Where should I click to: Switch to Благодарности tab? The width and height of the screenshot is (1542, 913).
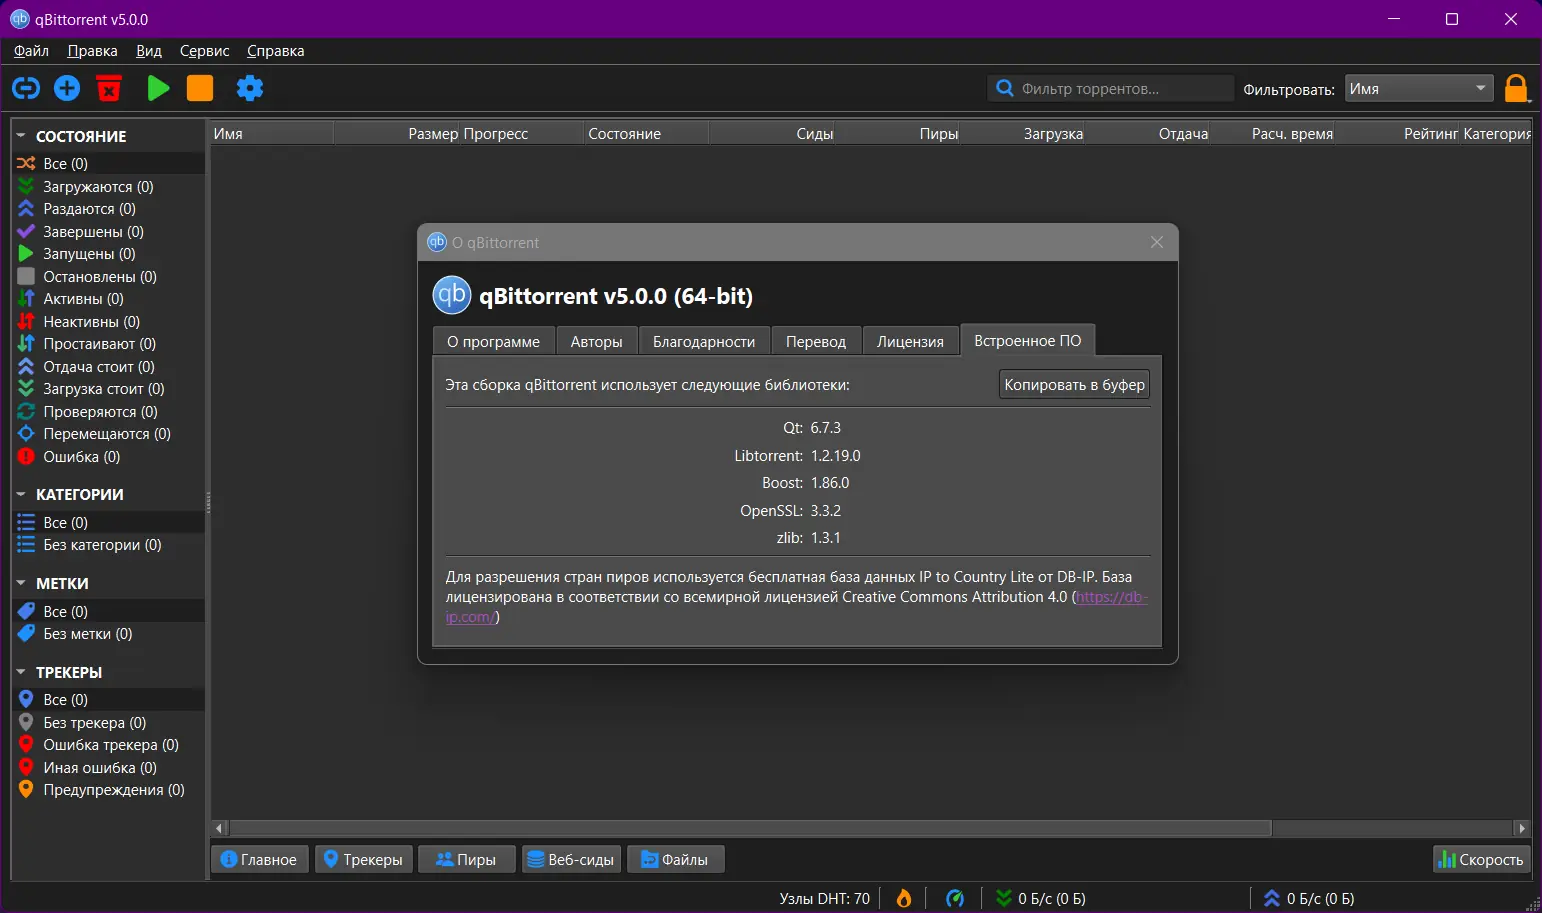click(x=704, y=341)
